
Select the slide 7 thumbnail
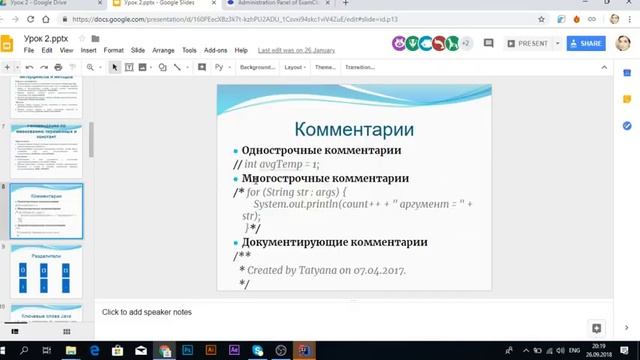pos(46,151)
